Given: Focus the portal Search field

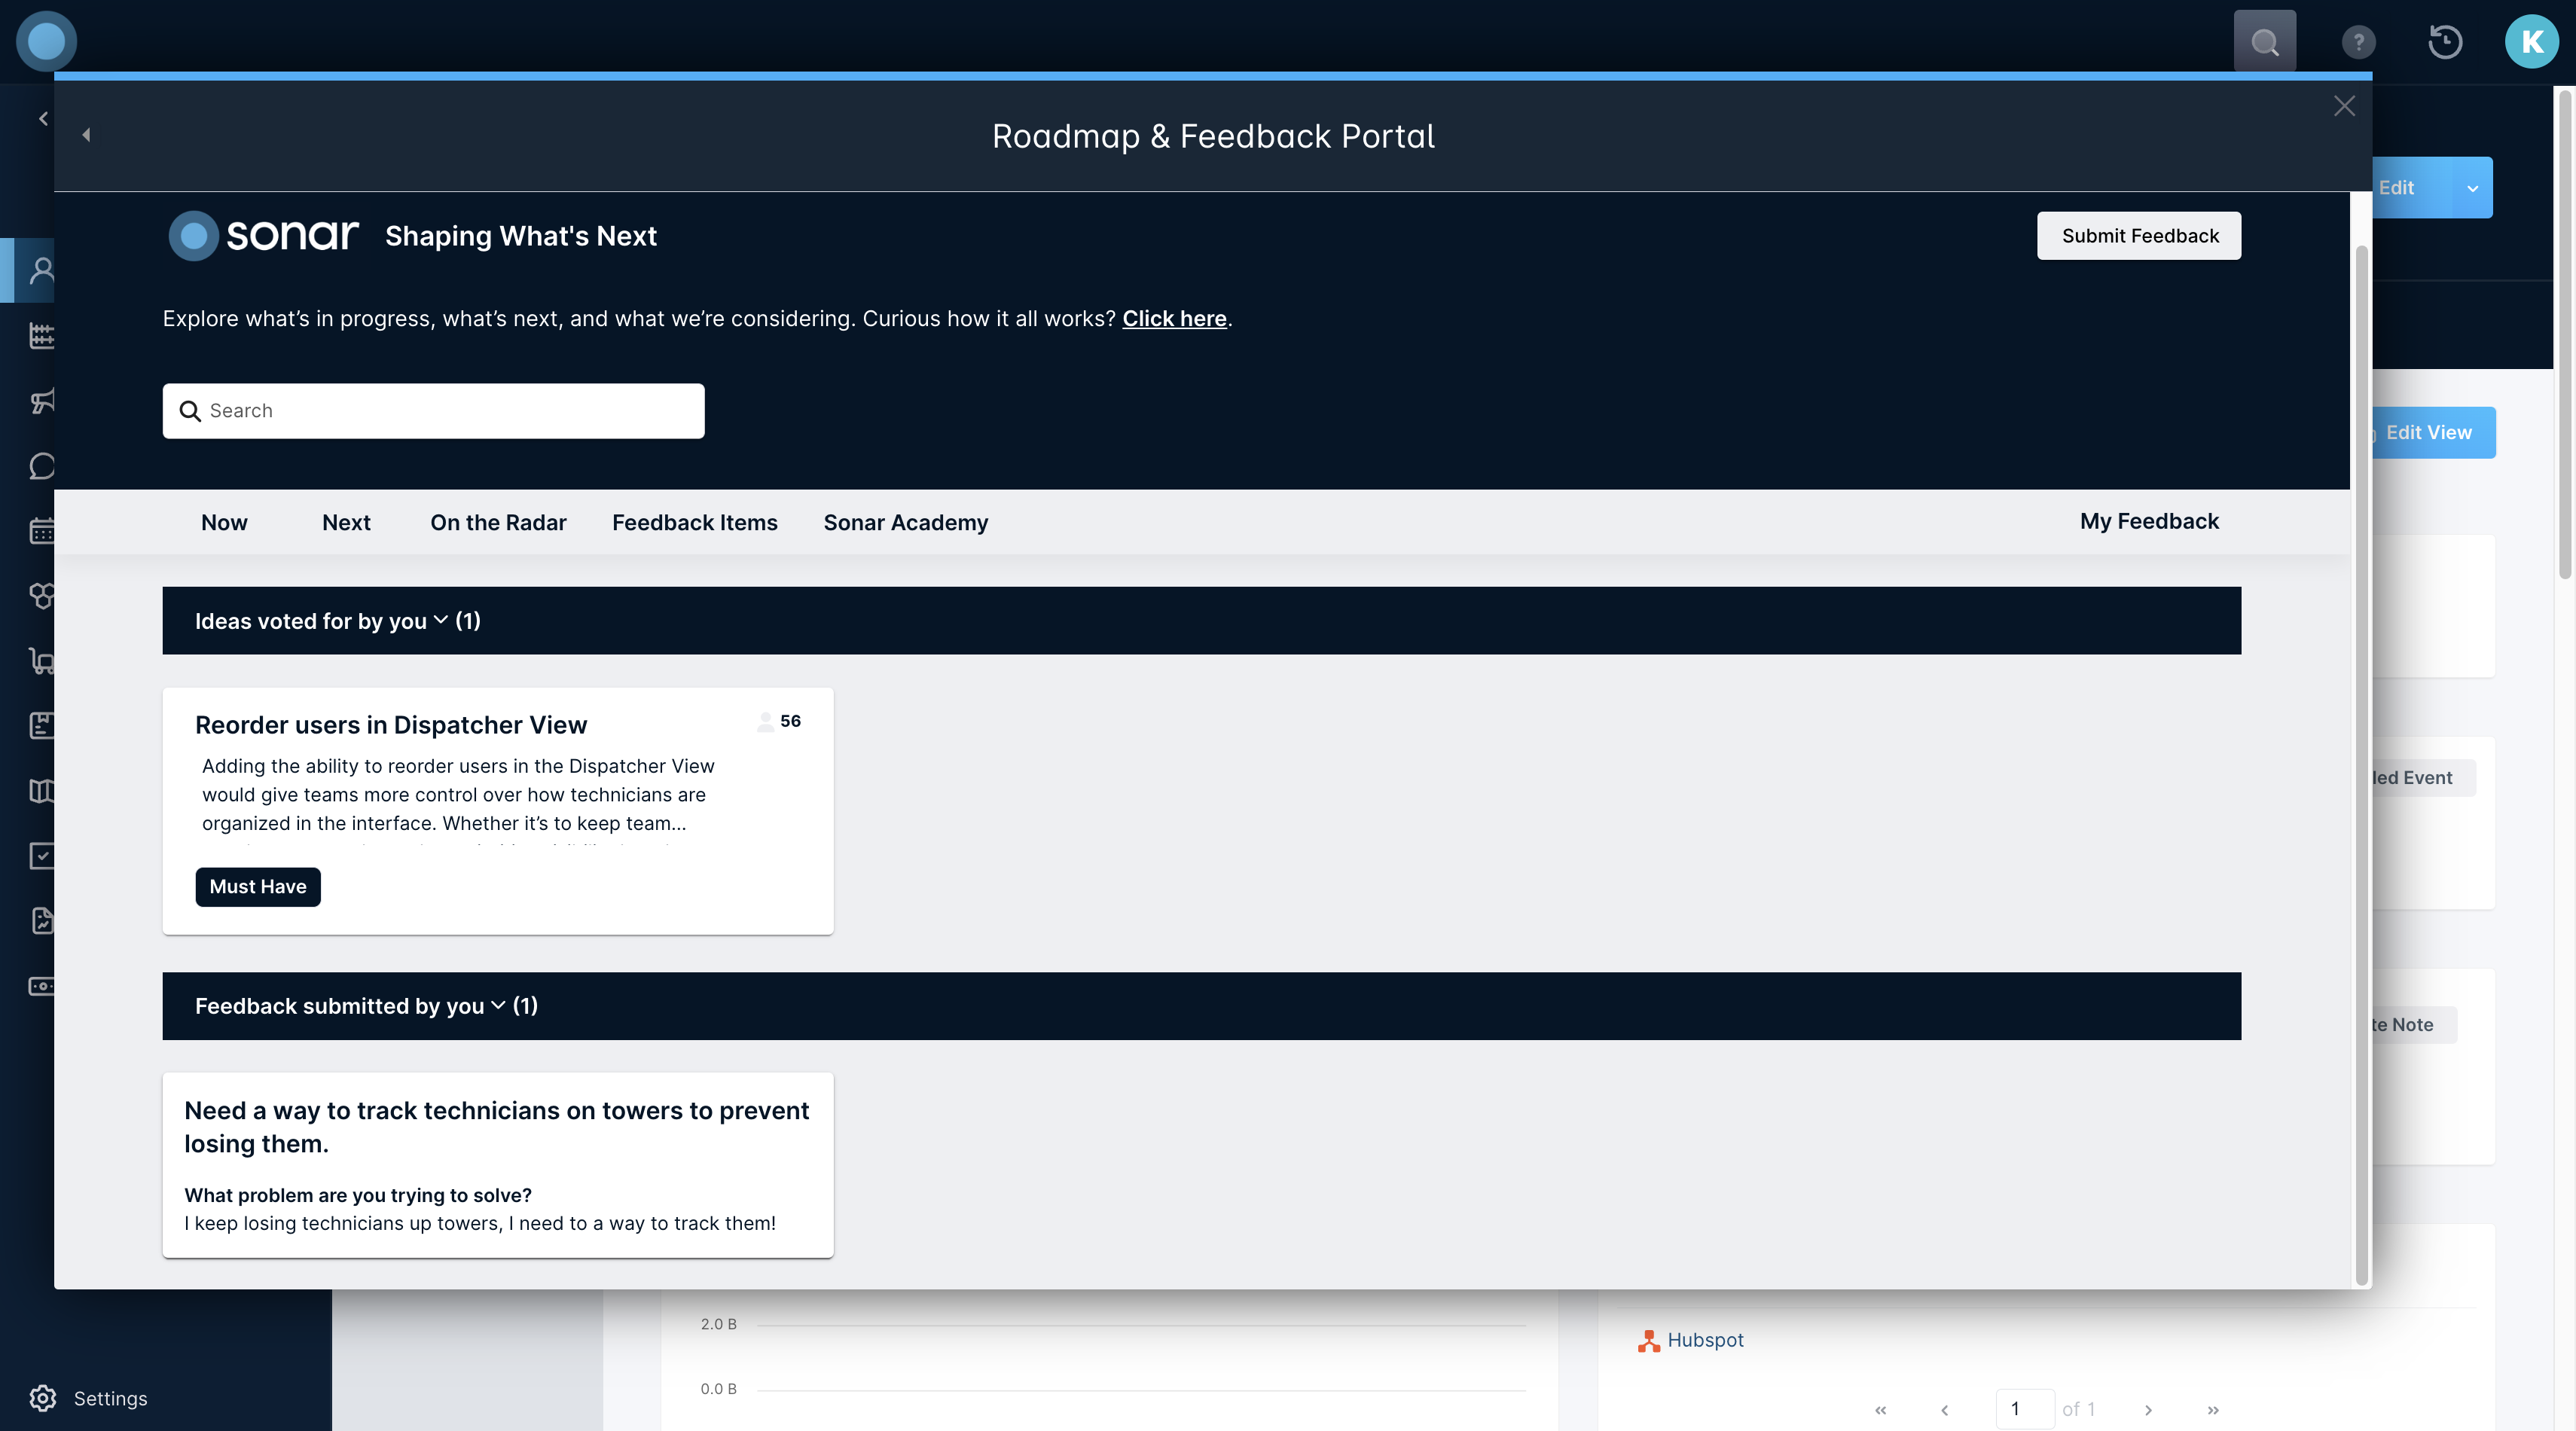Looking at the screenshot, I should click(434, 411).
